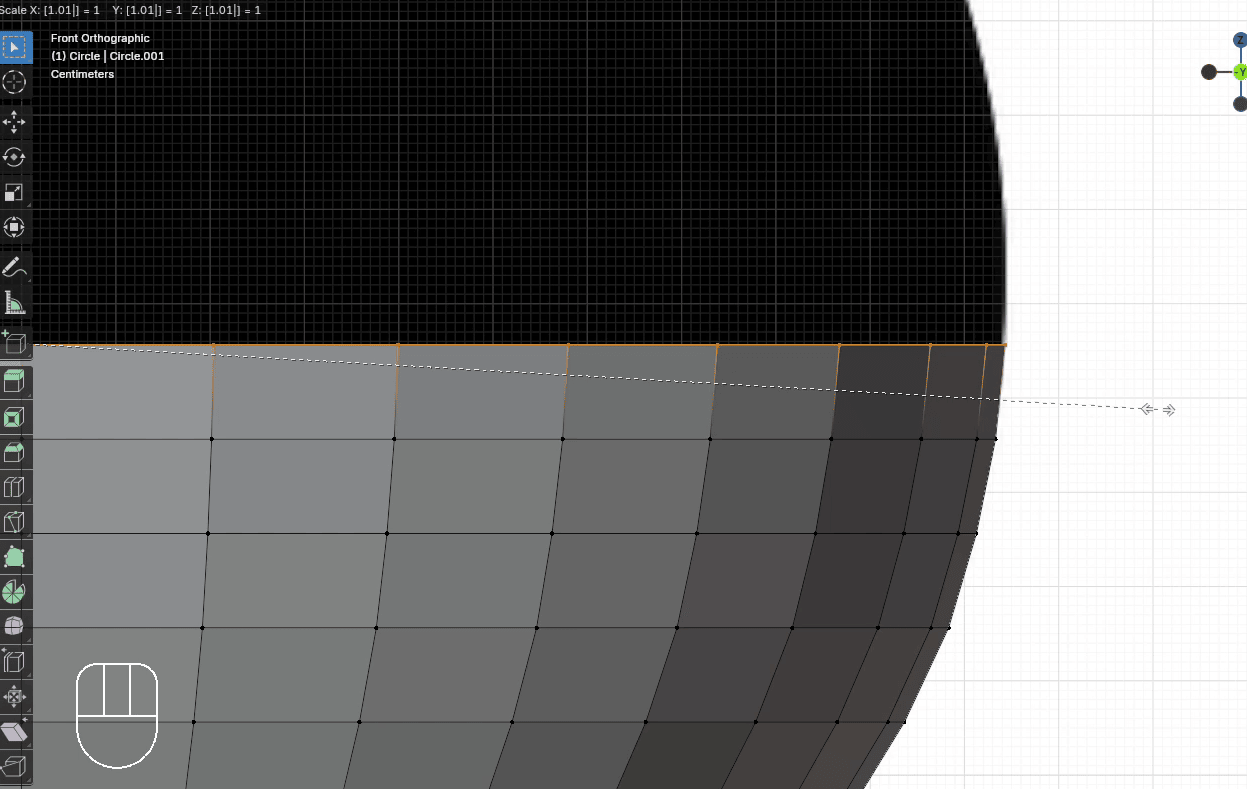Choose the Bevel tool
1247x789 pixels.
coord(15,452)
